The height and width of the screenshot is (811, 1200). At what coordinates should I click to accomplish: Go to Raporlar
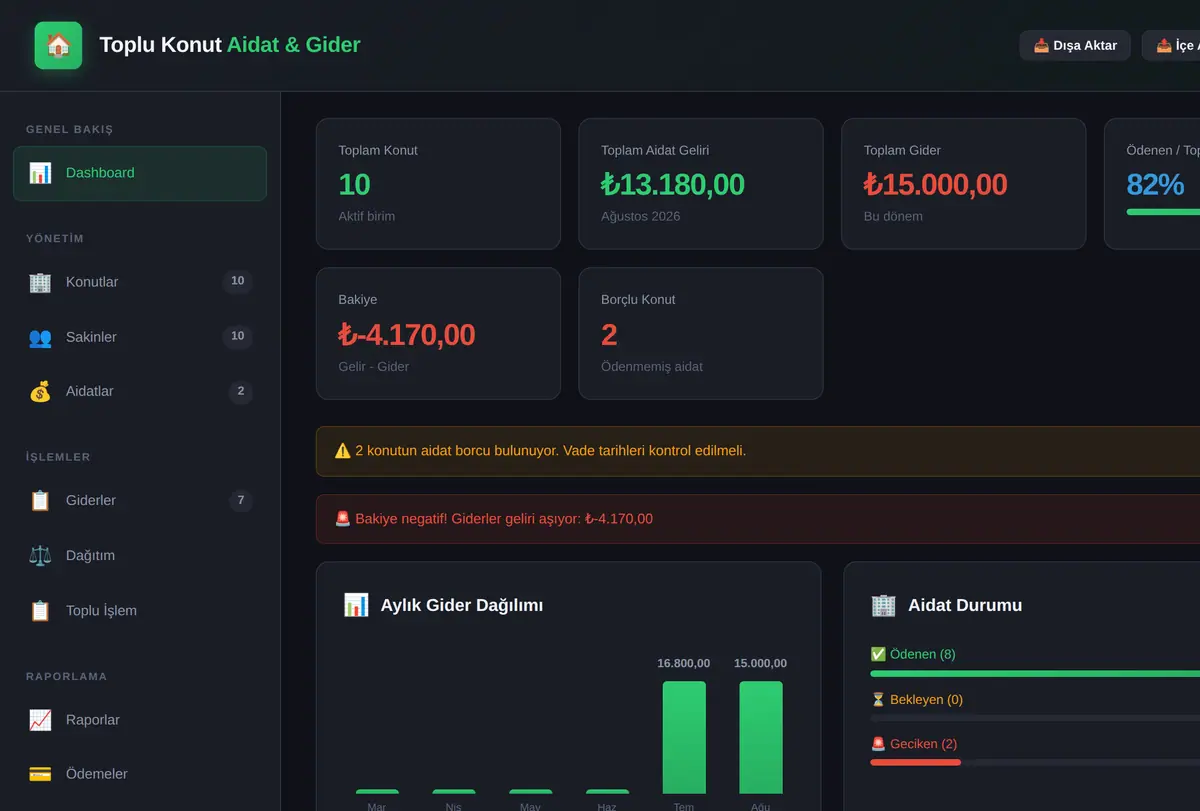click(x=140, y=719)
